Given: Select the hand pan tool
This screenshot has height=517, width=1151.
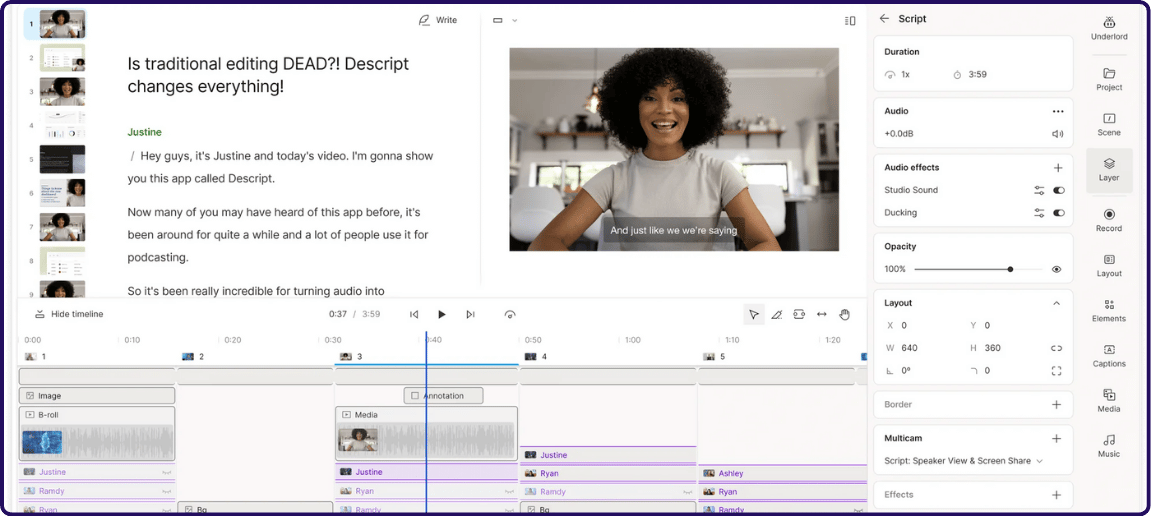Looking at the screenshot, I should click(x=844, y=314).
